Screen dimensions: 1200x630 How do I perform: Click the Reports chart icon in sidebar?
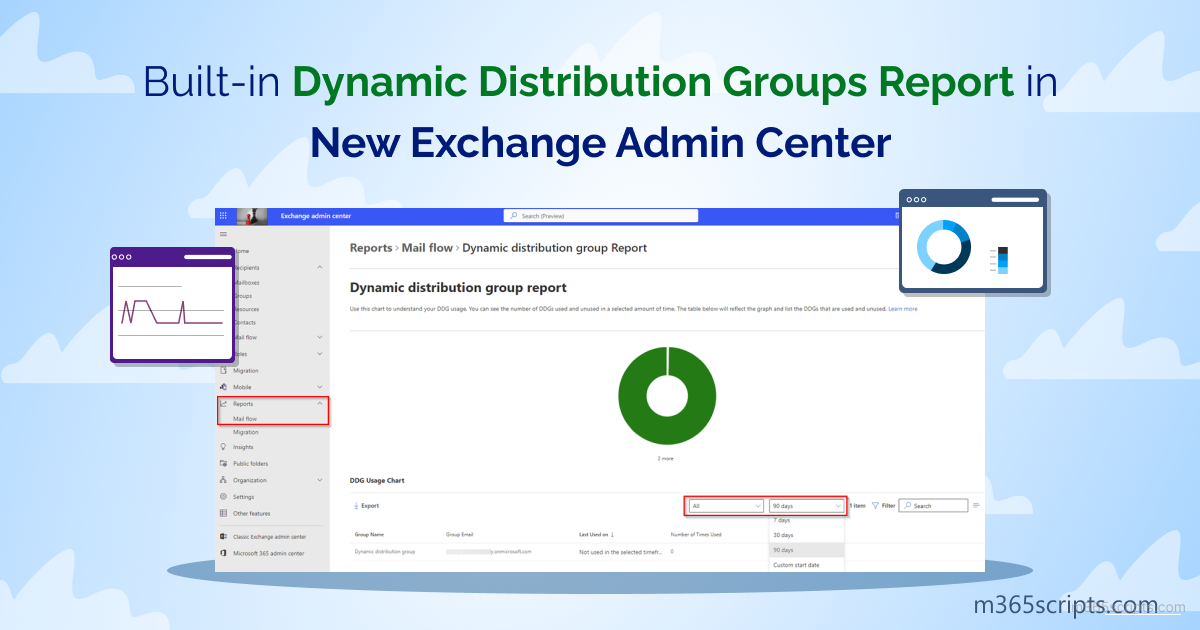coord(223,404)
